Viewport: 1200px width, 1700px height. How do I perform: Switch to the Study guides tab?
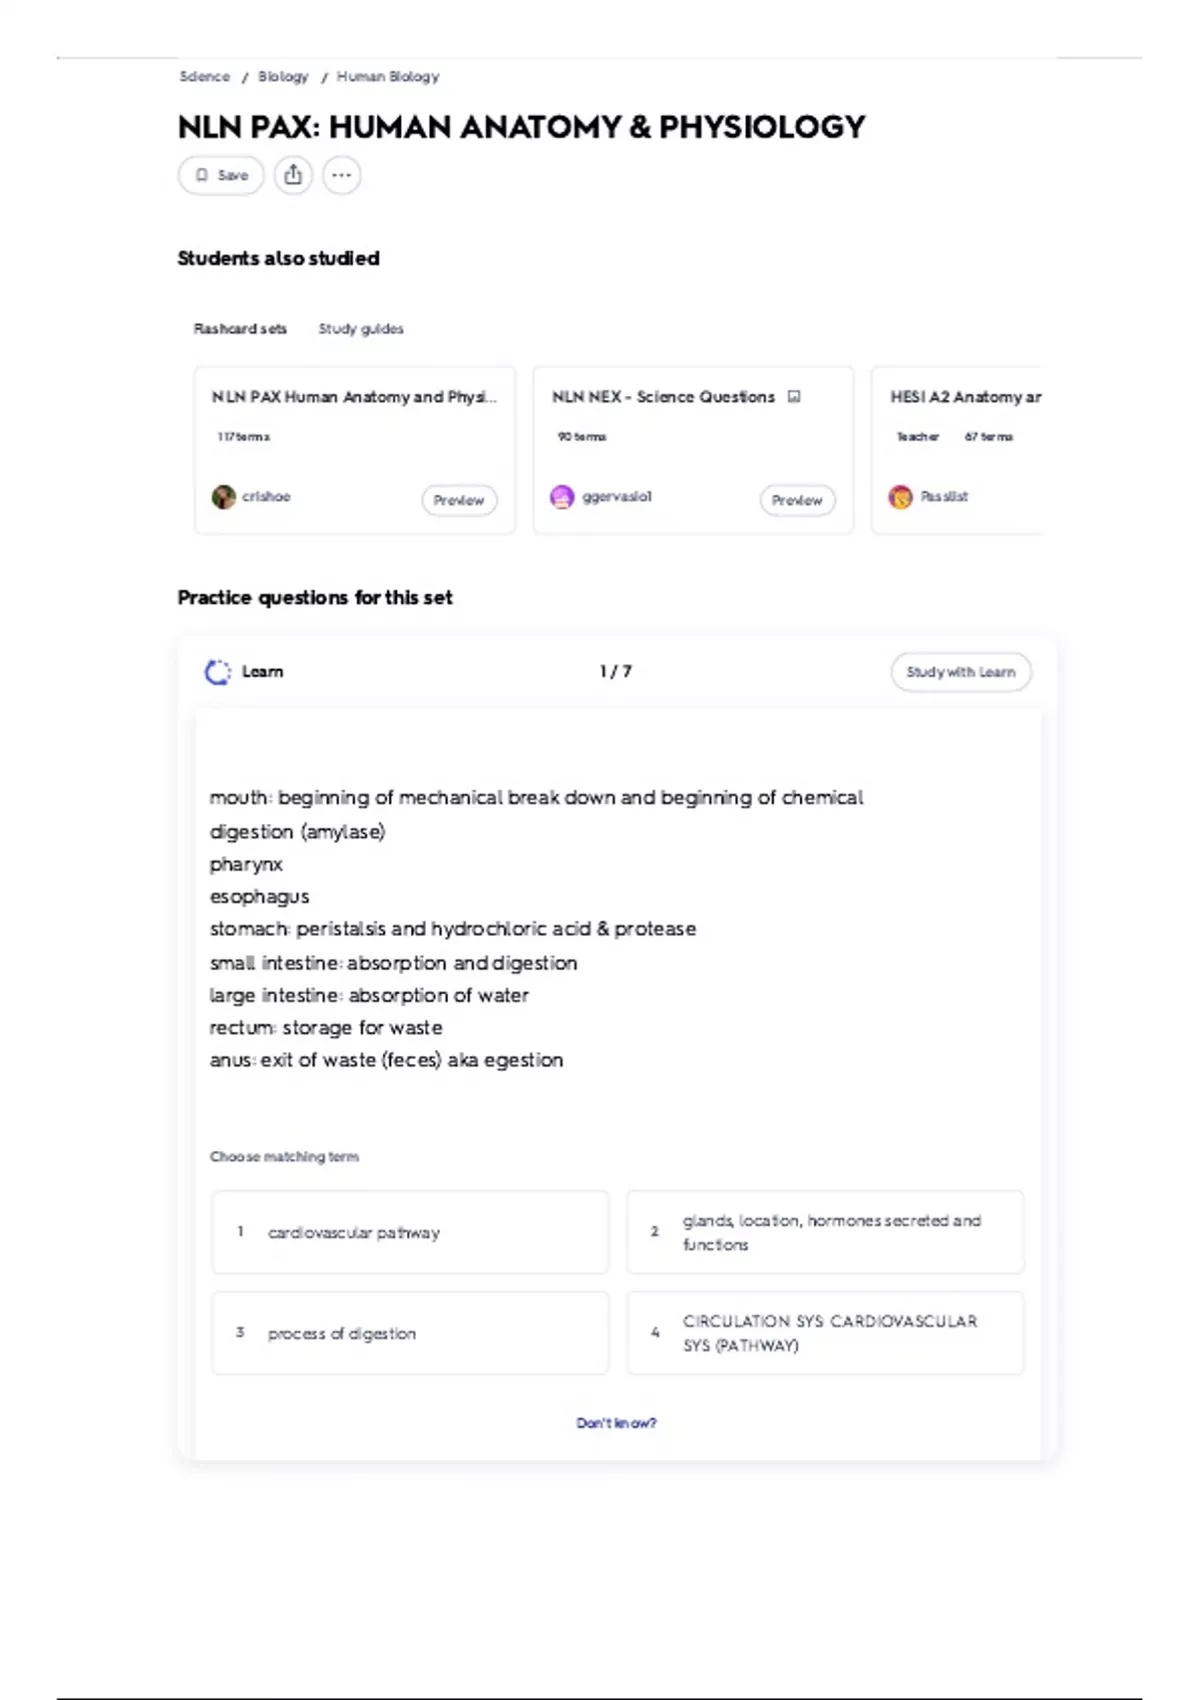click(x=361, y=329)
